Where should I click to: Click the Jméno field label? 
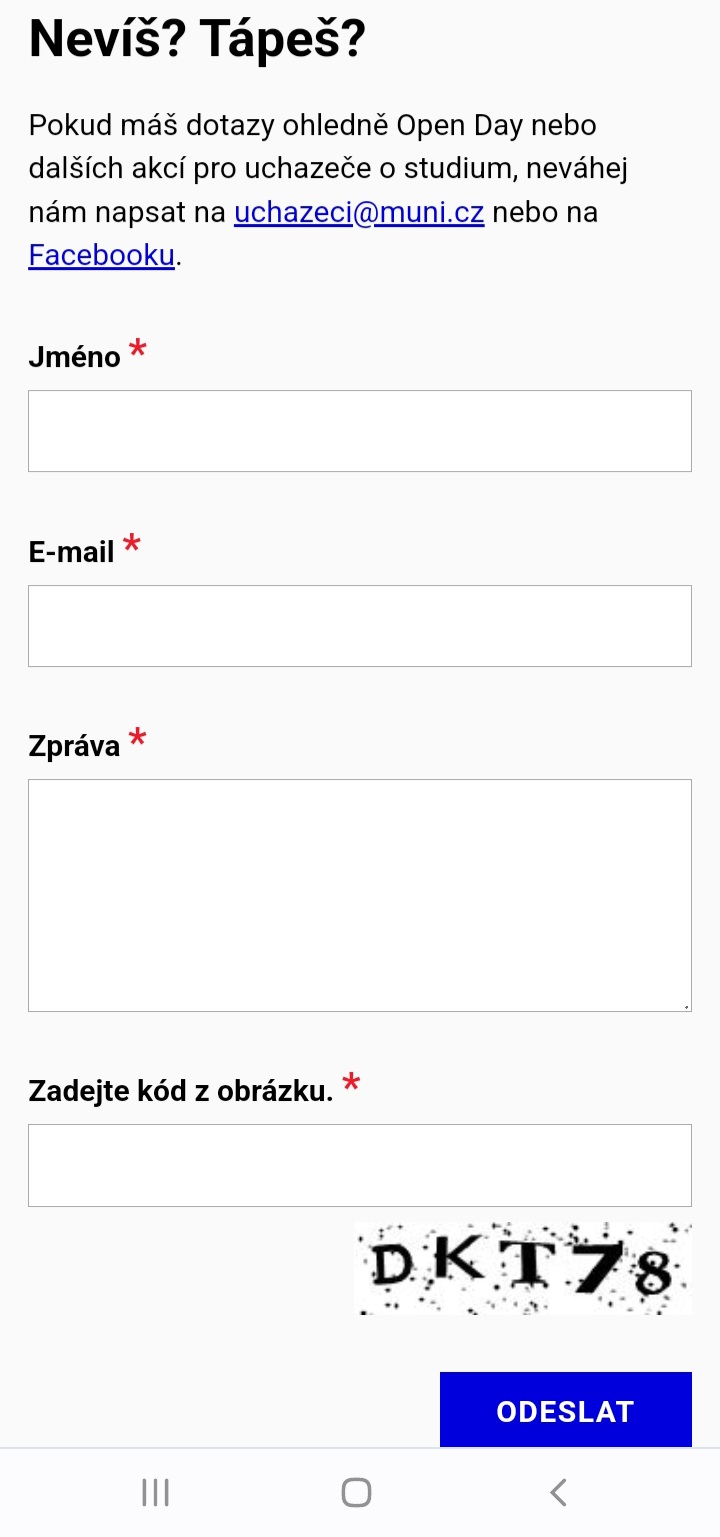[x=75, y=356]
